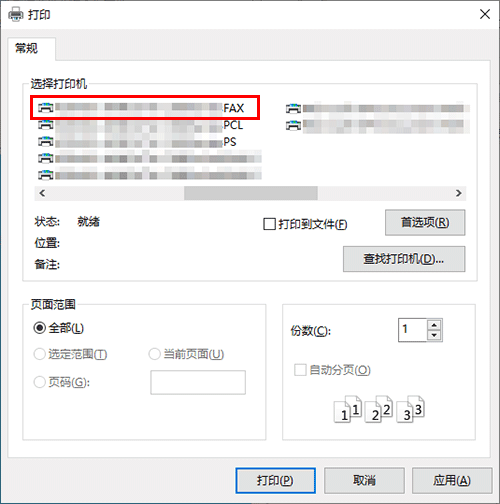Select the second printer icon in the right column
The image size is (500, 504).
coord(293,125)
